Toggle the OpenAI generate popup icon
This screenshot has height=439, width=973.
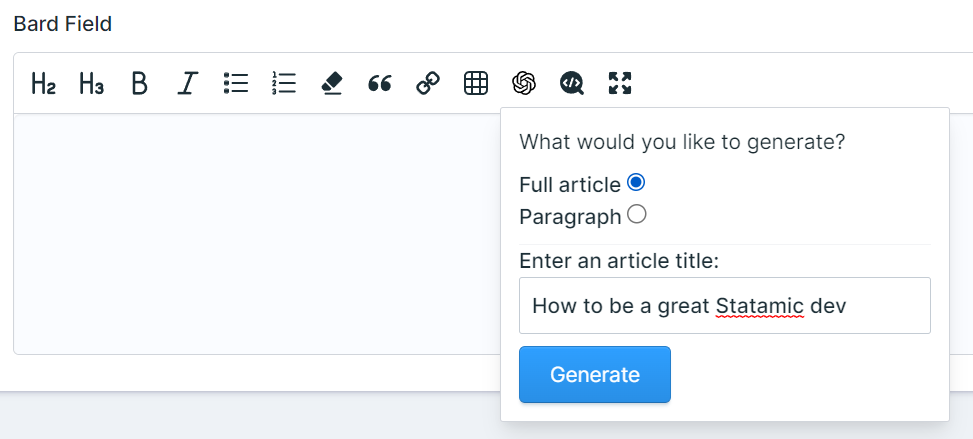point(524,83)
